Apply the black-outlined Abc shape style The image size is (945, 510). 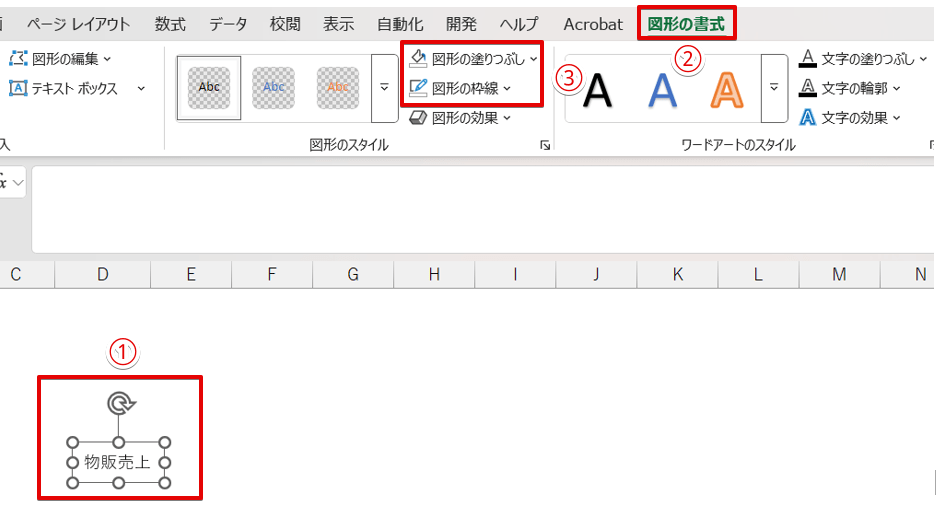tap(209, 88)
